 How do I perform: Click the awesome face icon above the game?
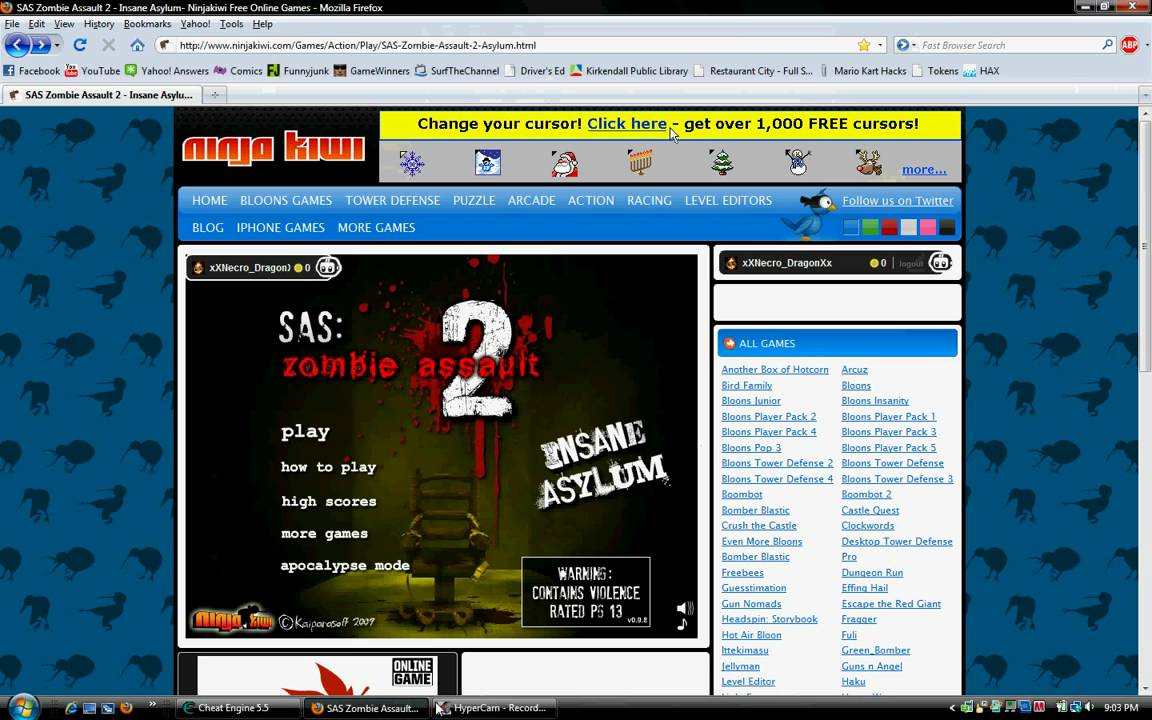[328, 267]
